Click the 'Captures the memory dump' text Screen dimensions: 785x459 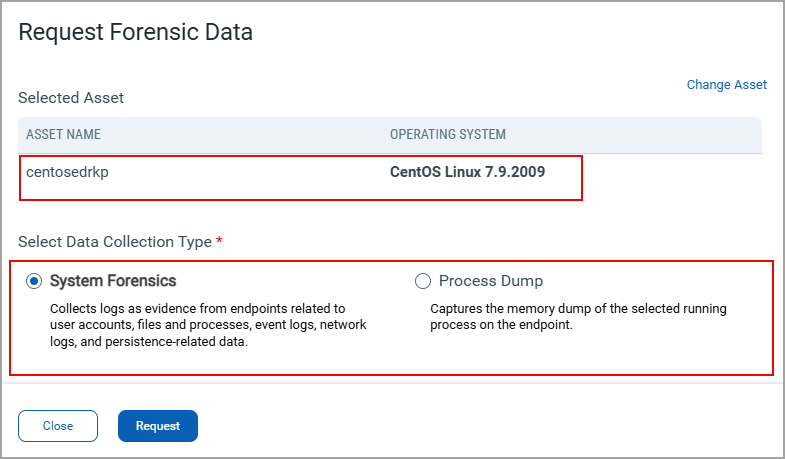[x=578, y=308]
